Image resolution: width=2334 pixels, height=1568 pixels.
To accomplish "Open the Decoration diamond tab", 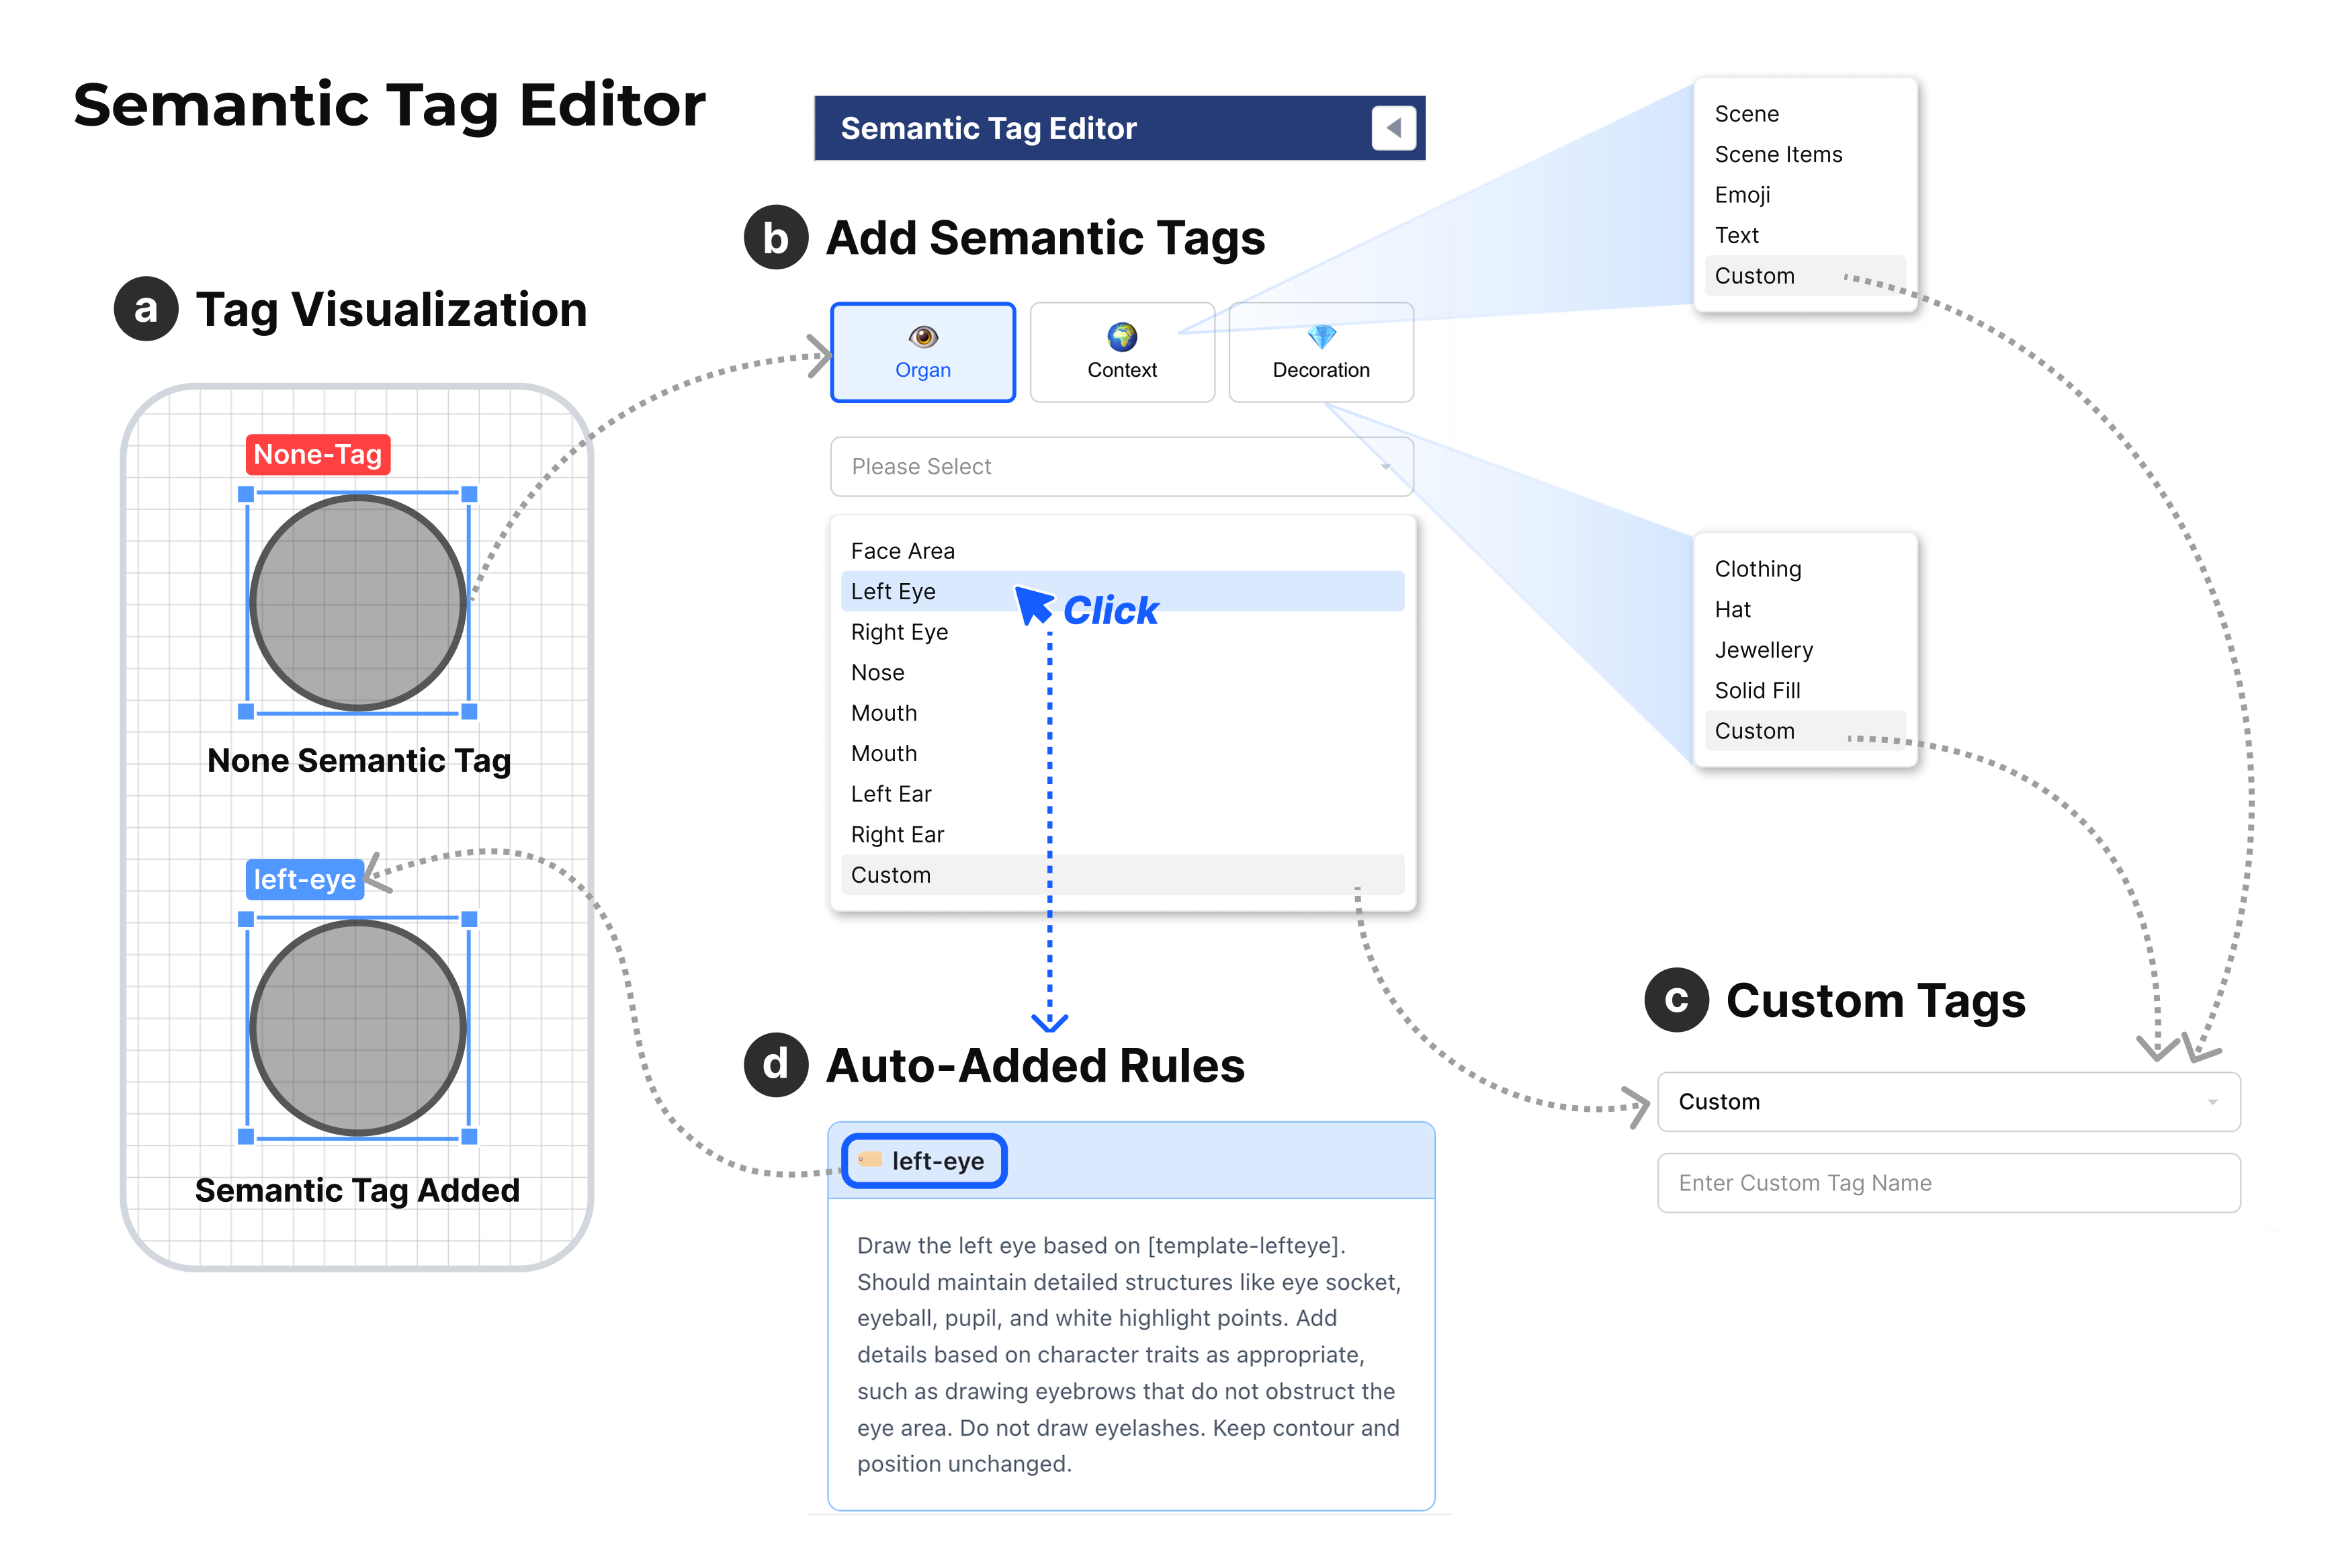I will click(1320, 352).
